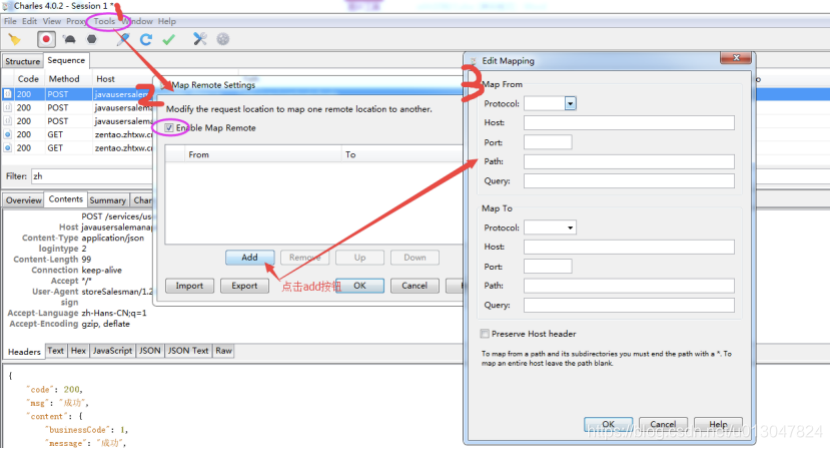Viewport: 832px width, 450px height.
Task: Click the Map To Path field
Action: pyautogui.click(x=629, y=285)
